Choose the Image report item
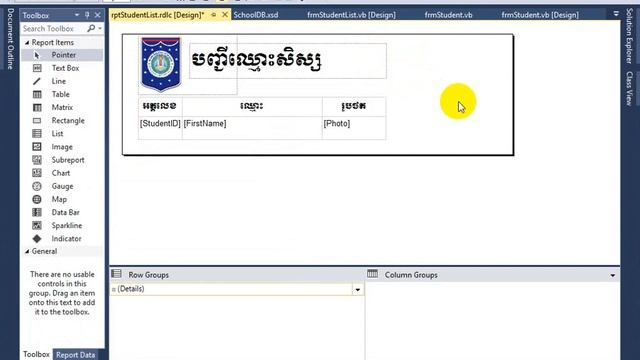The width and height of the screenshot is (640, 360). pyautogui.click(x=62, y=147)
